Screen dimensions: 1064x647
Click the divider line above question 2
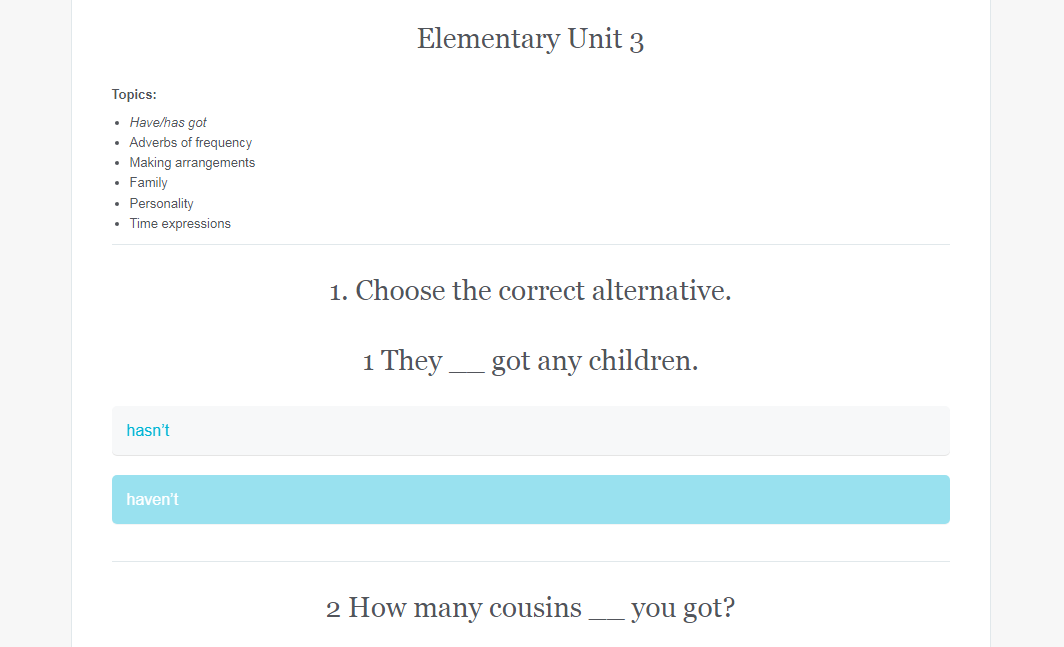[x=530, y=561]
